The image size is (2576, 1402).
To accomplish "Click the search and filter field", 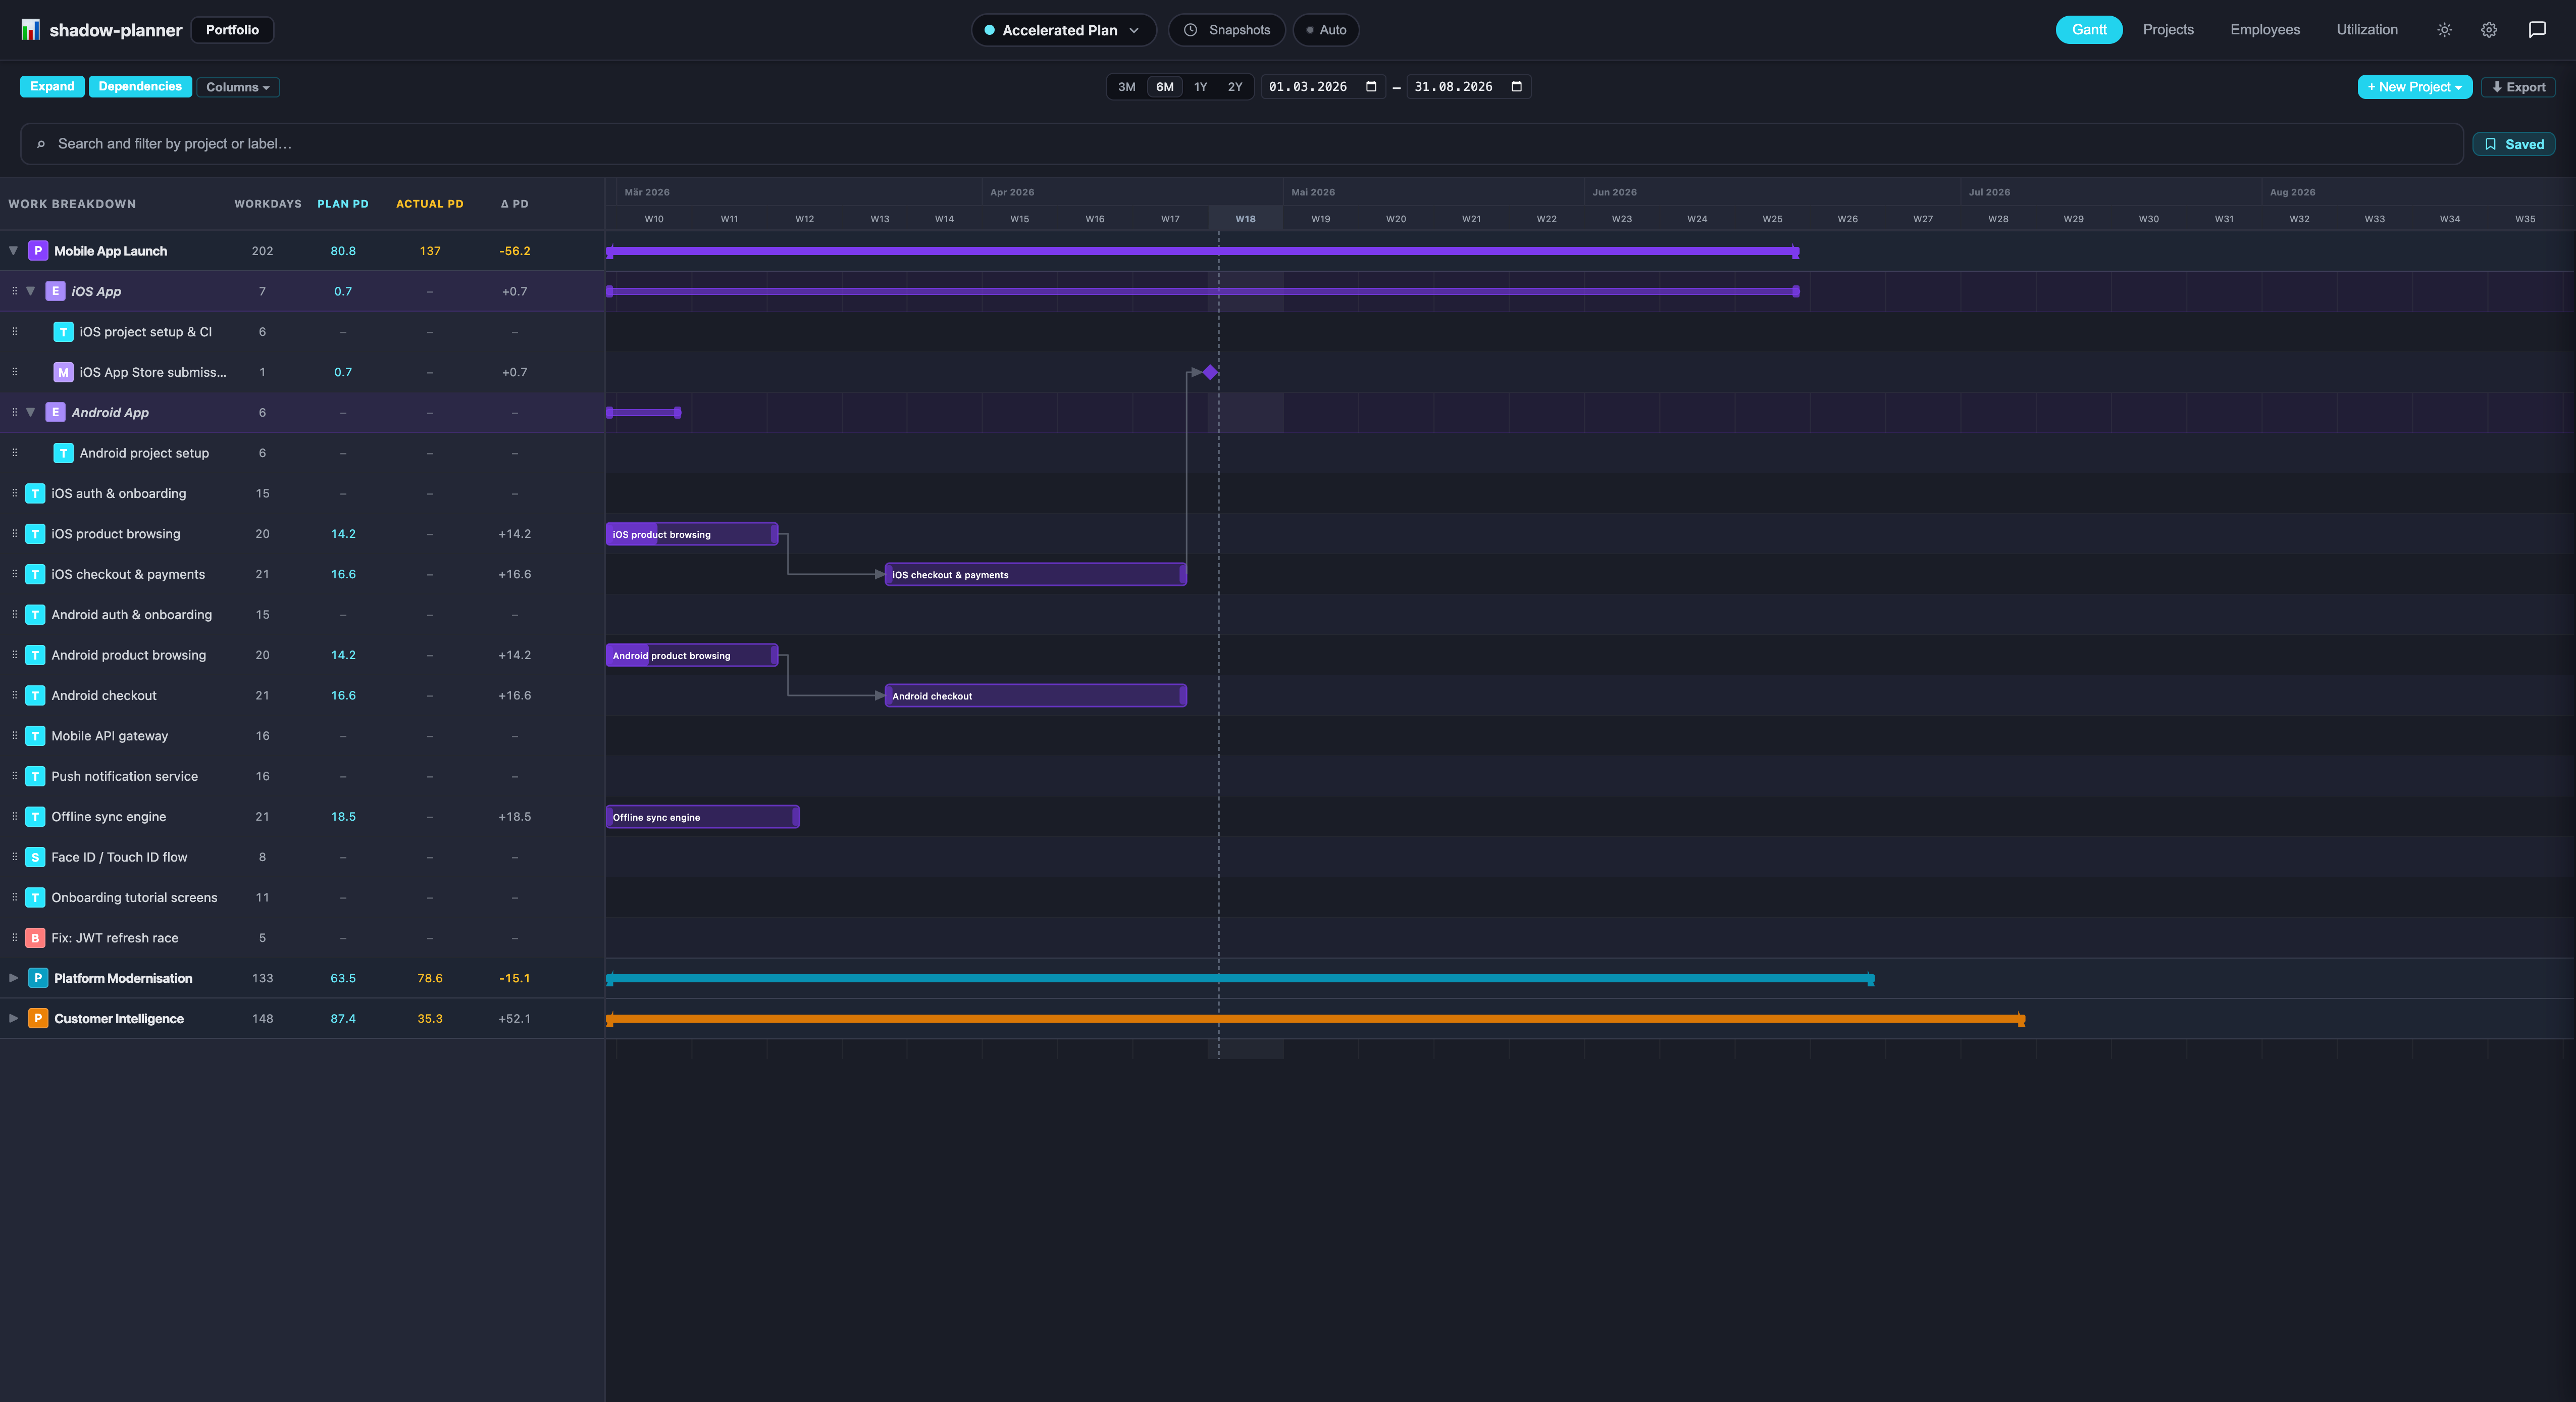I will 1241,144.
